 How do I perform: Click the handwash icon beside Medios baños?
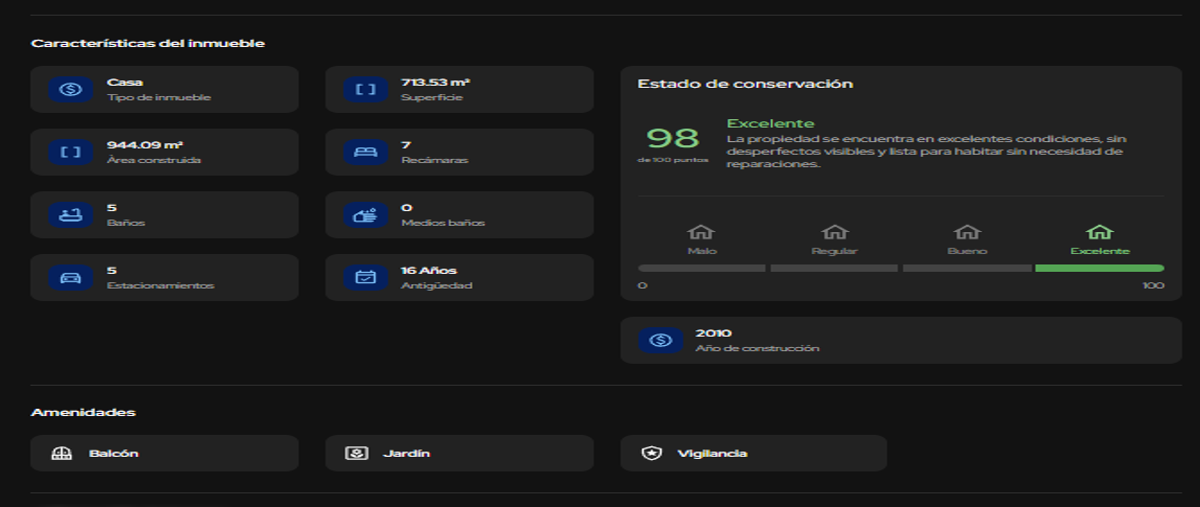pyautogui.click(x=366, y=214)
